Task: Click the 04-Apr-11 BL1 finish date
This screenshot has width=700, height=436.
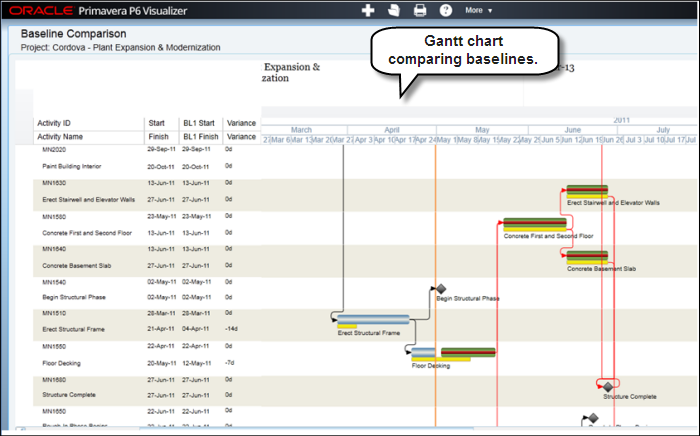Action: point(196,329)
